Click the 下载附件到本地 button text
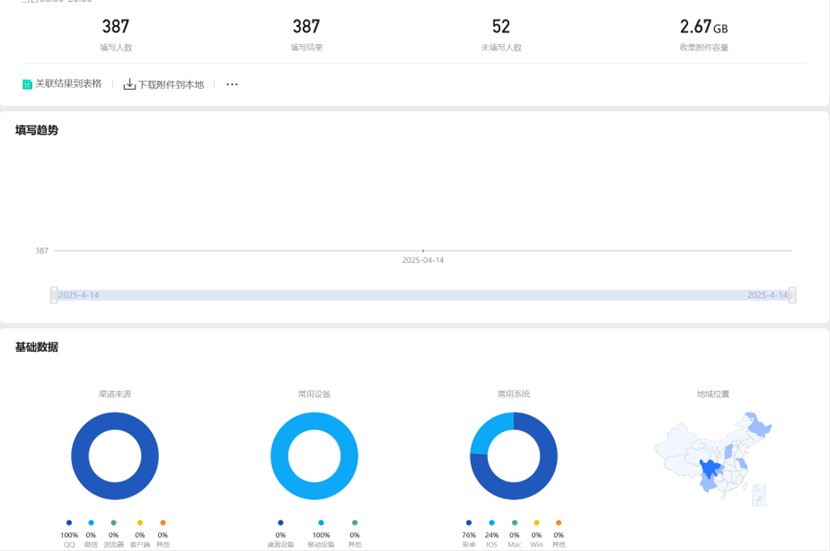This screenshot has width=830, height=551. [x=170, y=85]
